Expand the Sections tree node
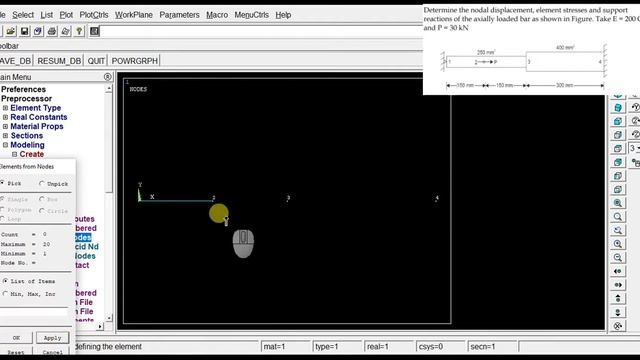The image size is (640, 360). coord(5,136)
